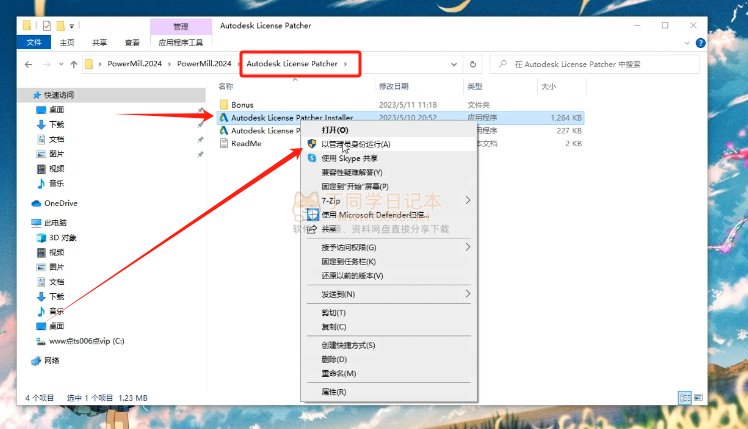Open 视频 under quick access

[56, 168]
